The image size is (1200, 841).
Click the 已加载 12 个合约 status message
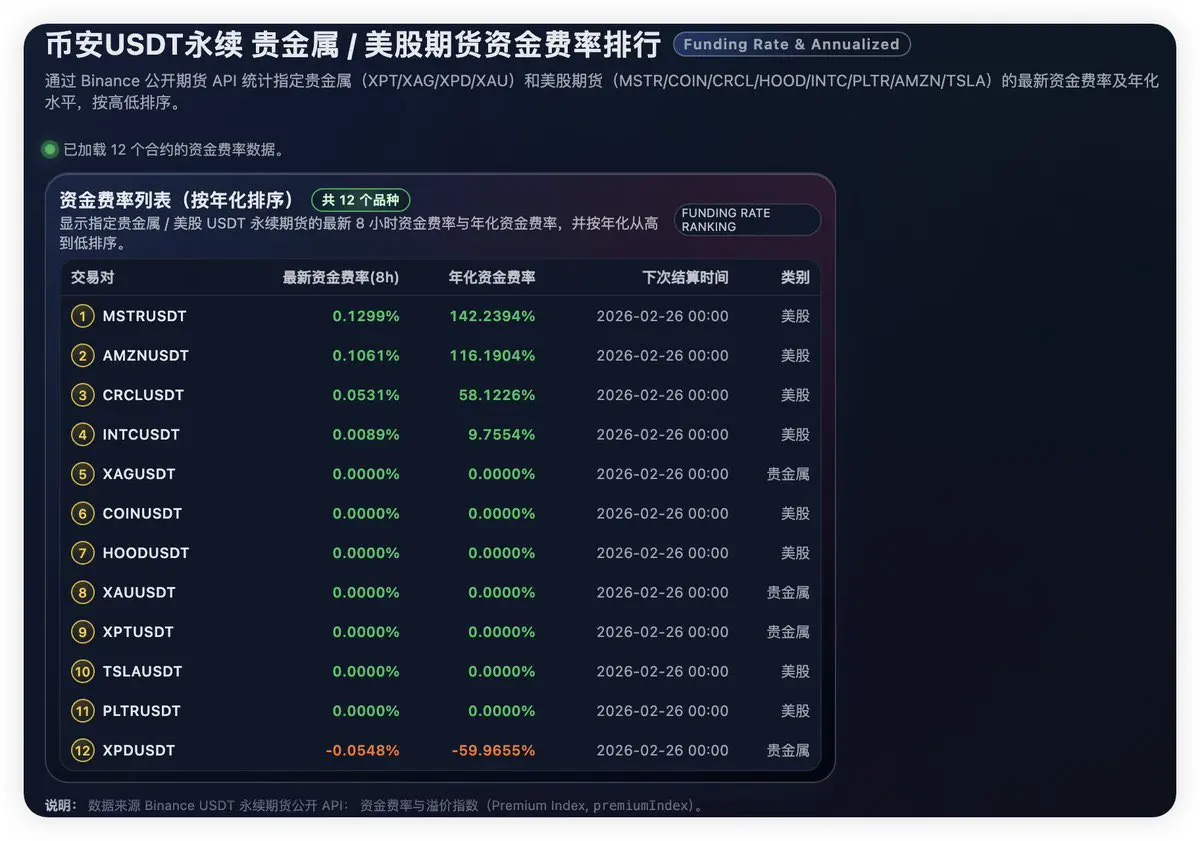tap(174, 150)
